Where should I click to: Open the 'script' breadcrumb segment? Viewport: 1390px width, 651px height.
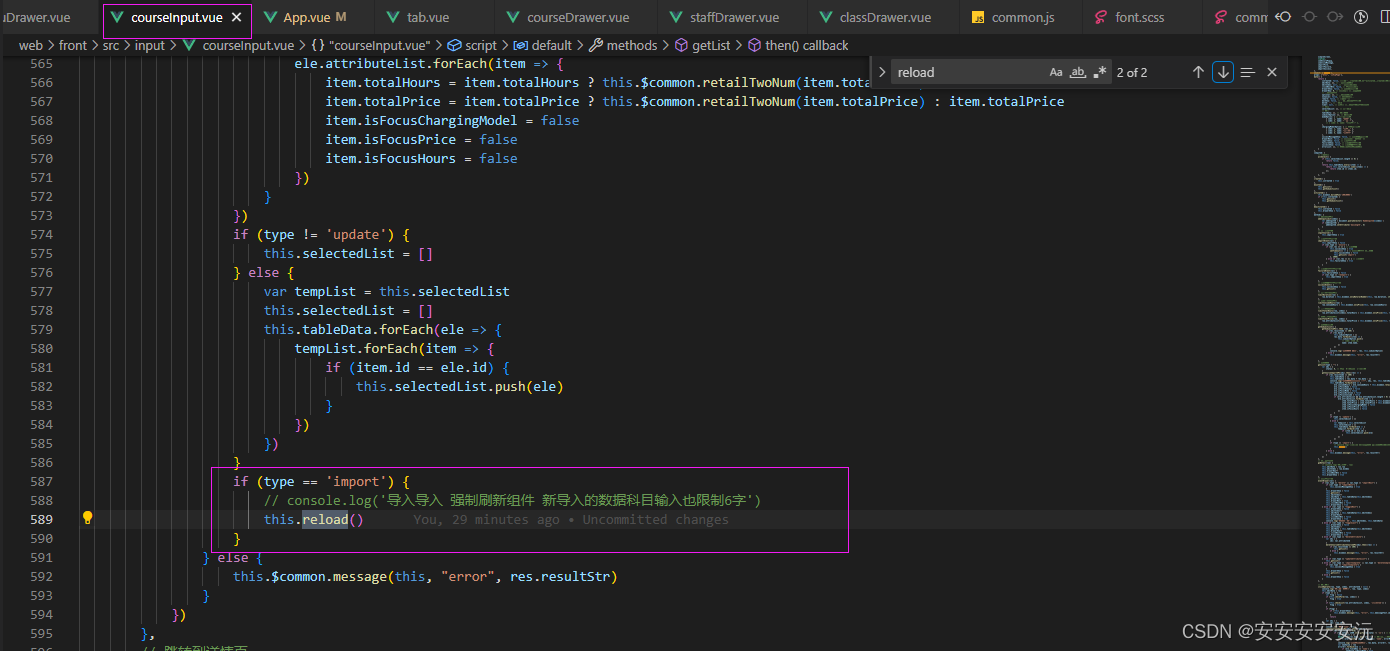(472, 45)
